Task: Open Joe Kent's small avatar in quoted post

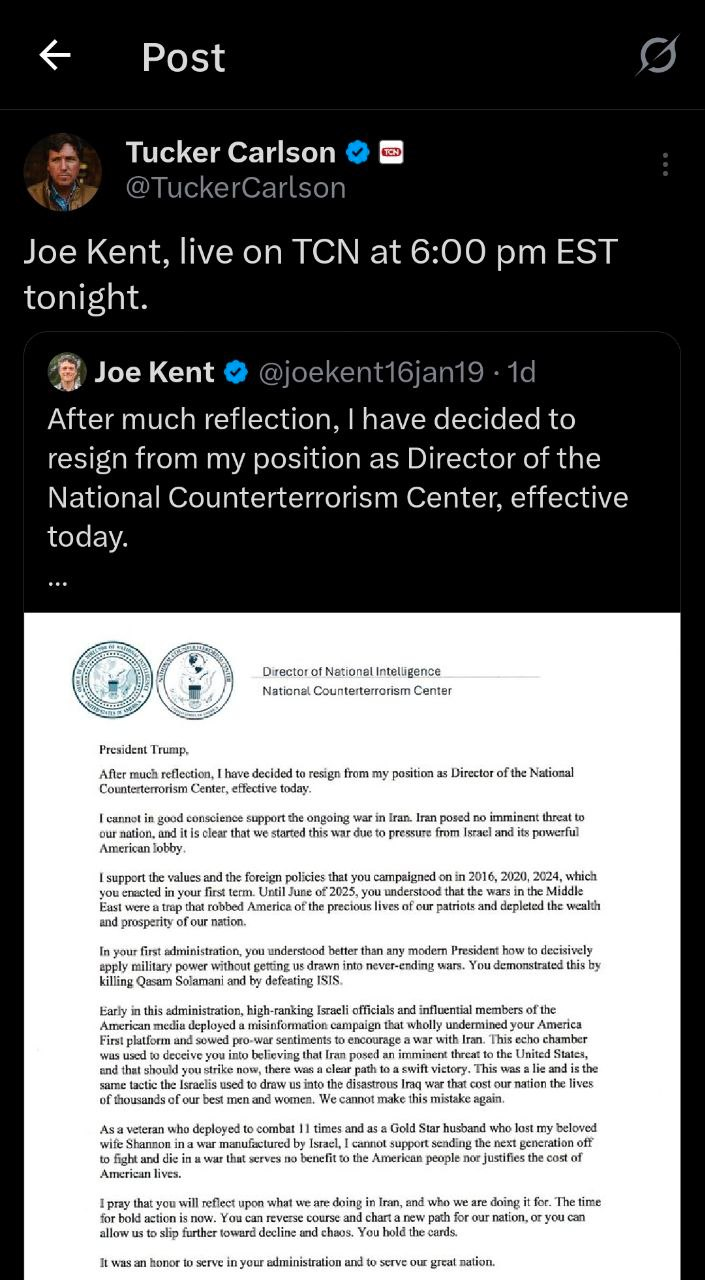Action: [x=67, y=372]
